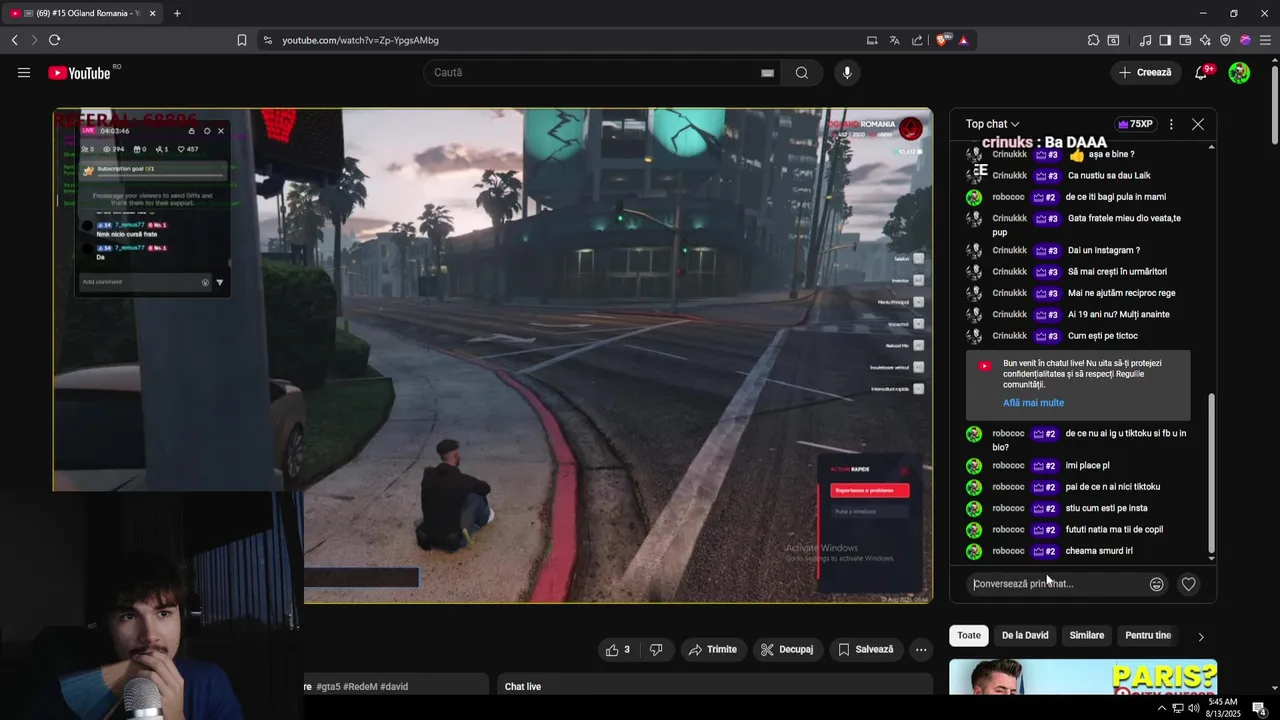The height and width of the screenshot is (720, 1280).
Task: Bookmark this page in address bar
Action: coord(242,40)
